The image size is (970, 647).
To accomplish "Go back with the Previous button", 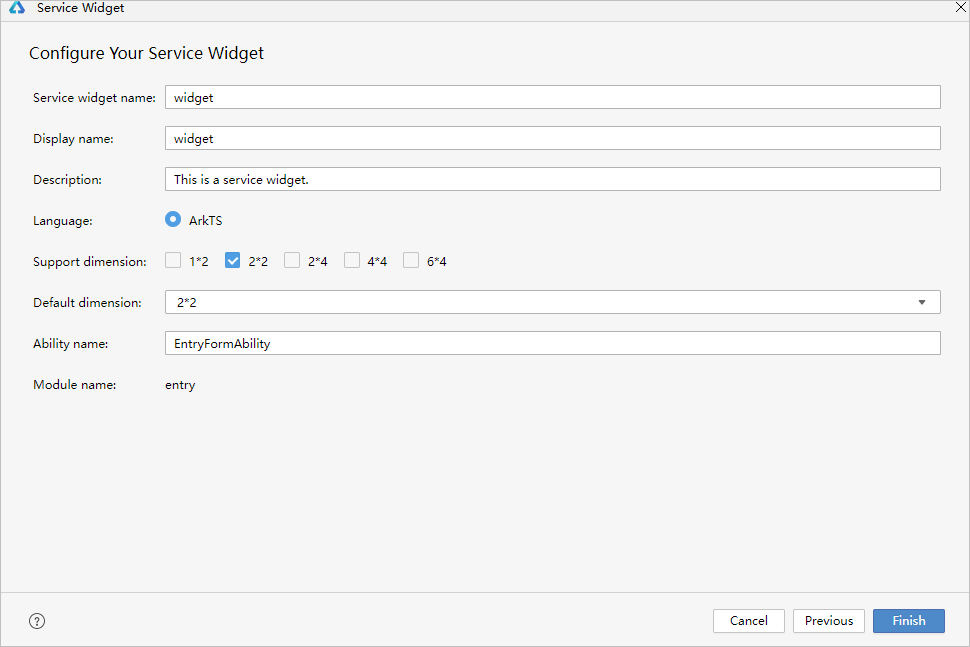I will 828,621.
